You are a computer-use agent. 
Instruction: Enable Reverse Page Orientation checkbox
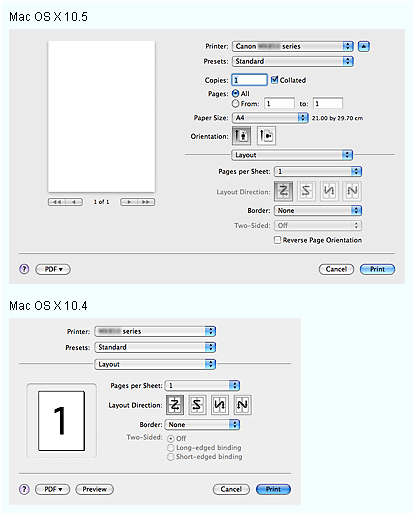(x=277, y=240)
